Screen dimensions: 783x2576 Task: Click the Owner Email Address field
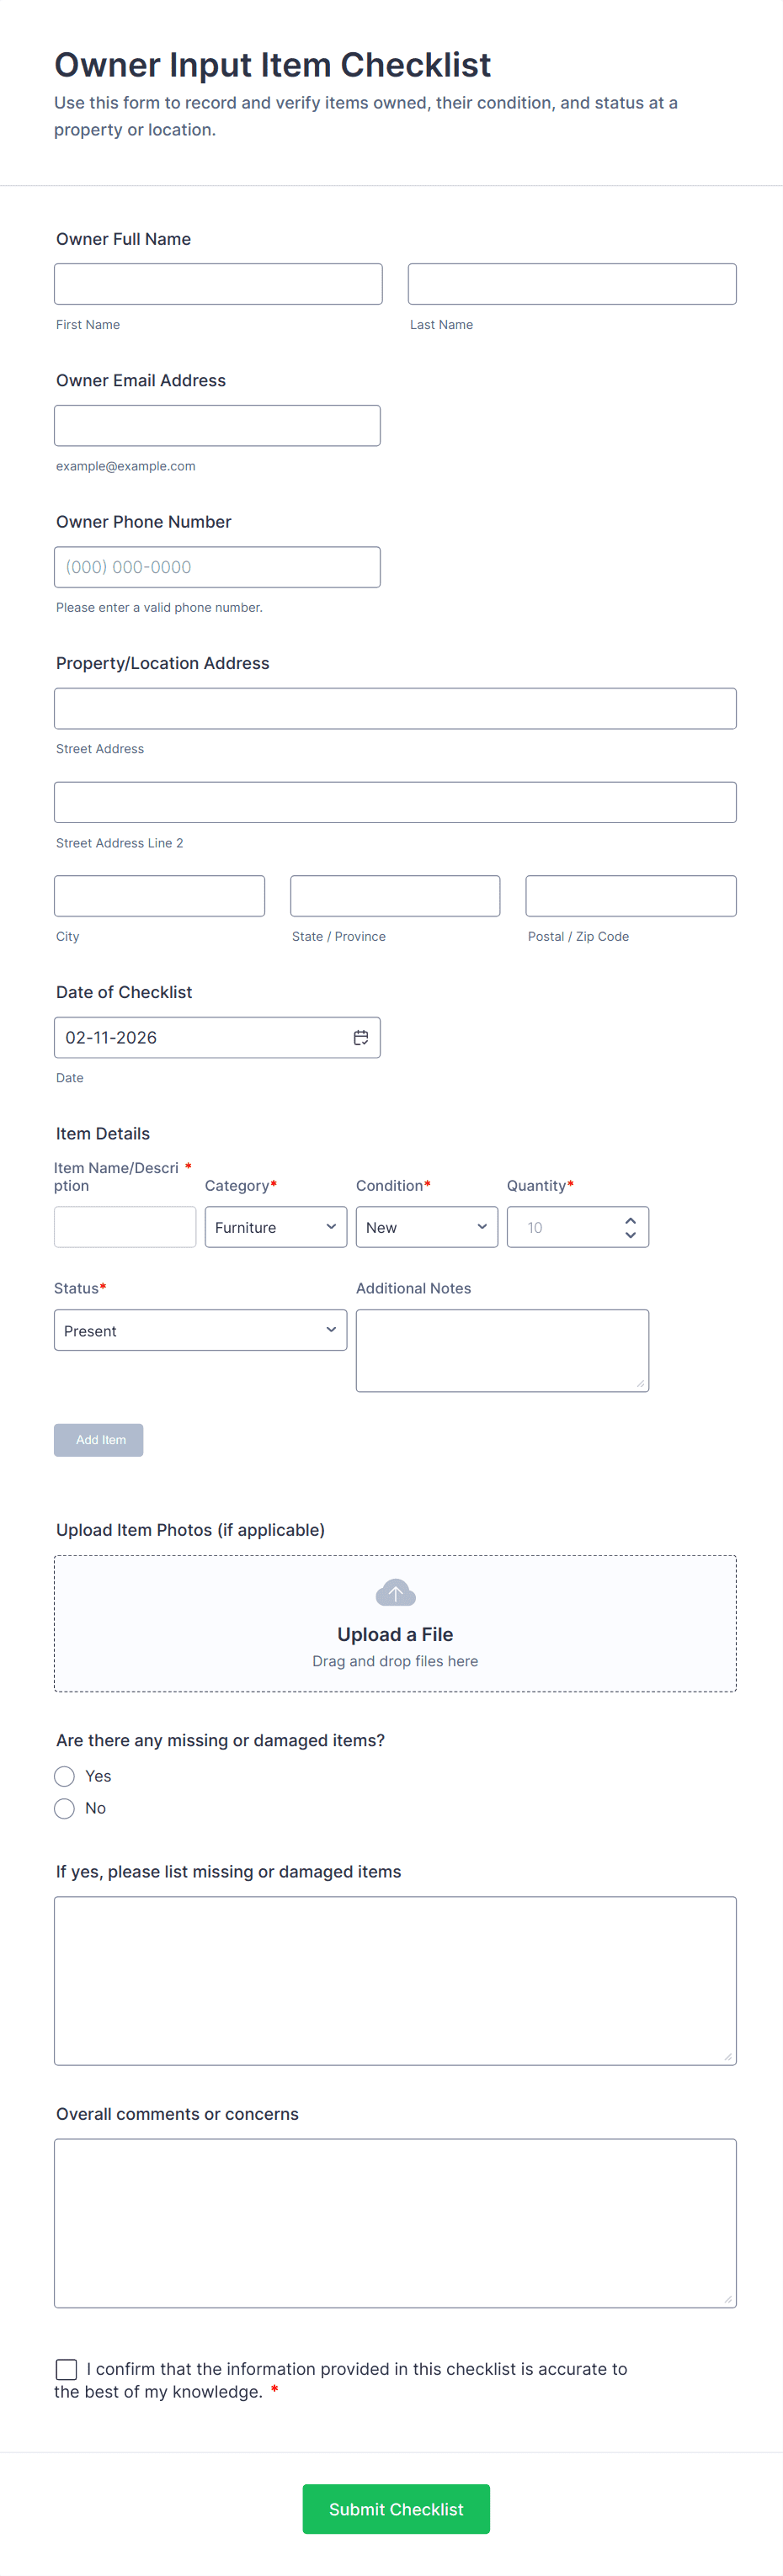tap(217, 426)
